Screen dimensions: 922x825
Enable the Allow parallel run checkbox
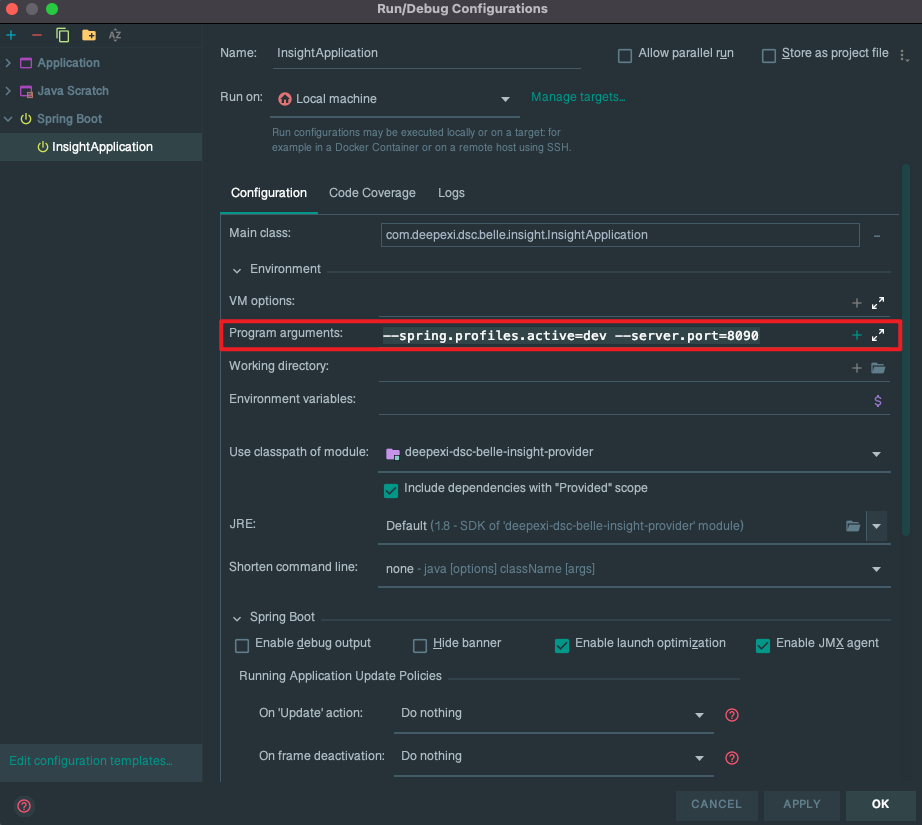pyautogui.click(x=625, y=55)
